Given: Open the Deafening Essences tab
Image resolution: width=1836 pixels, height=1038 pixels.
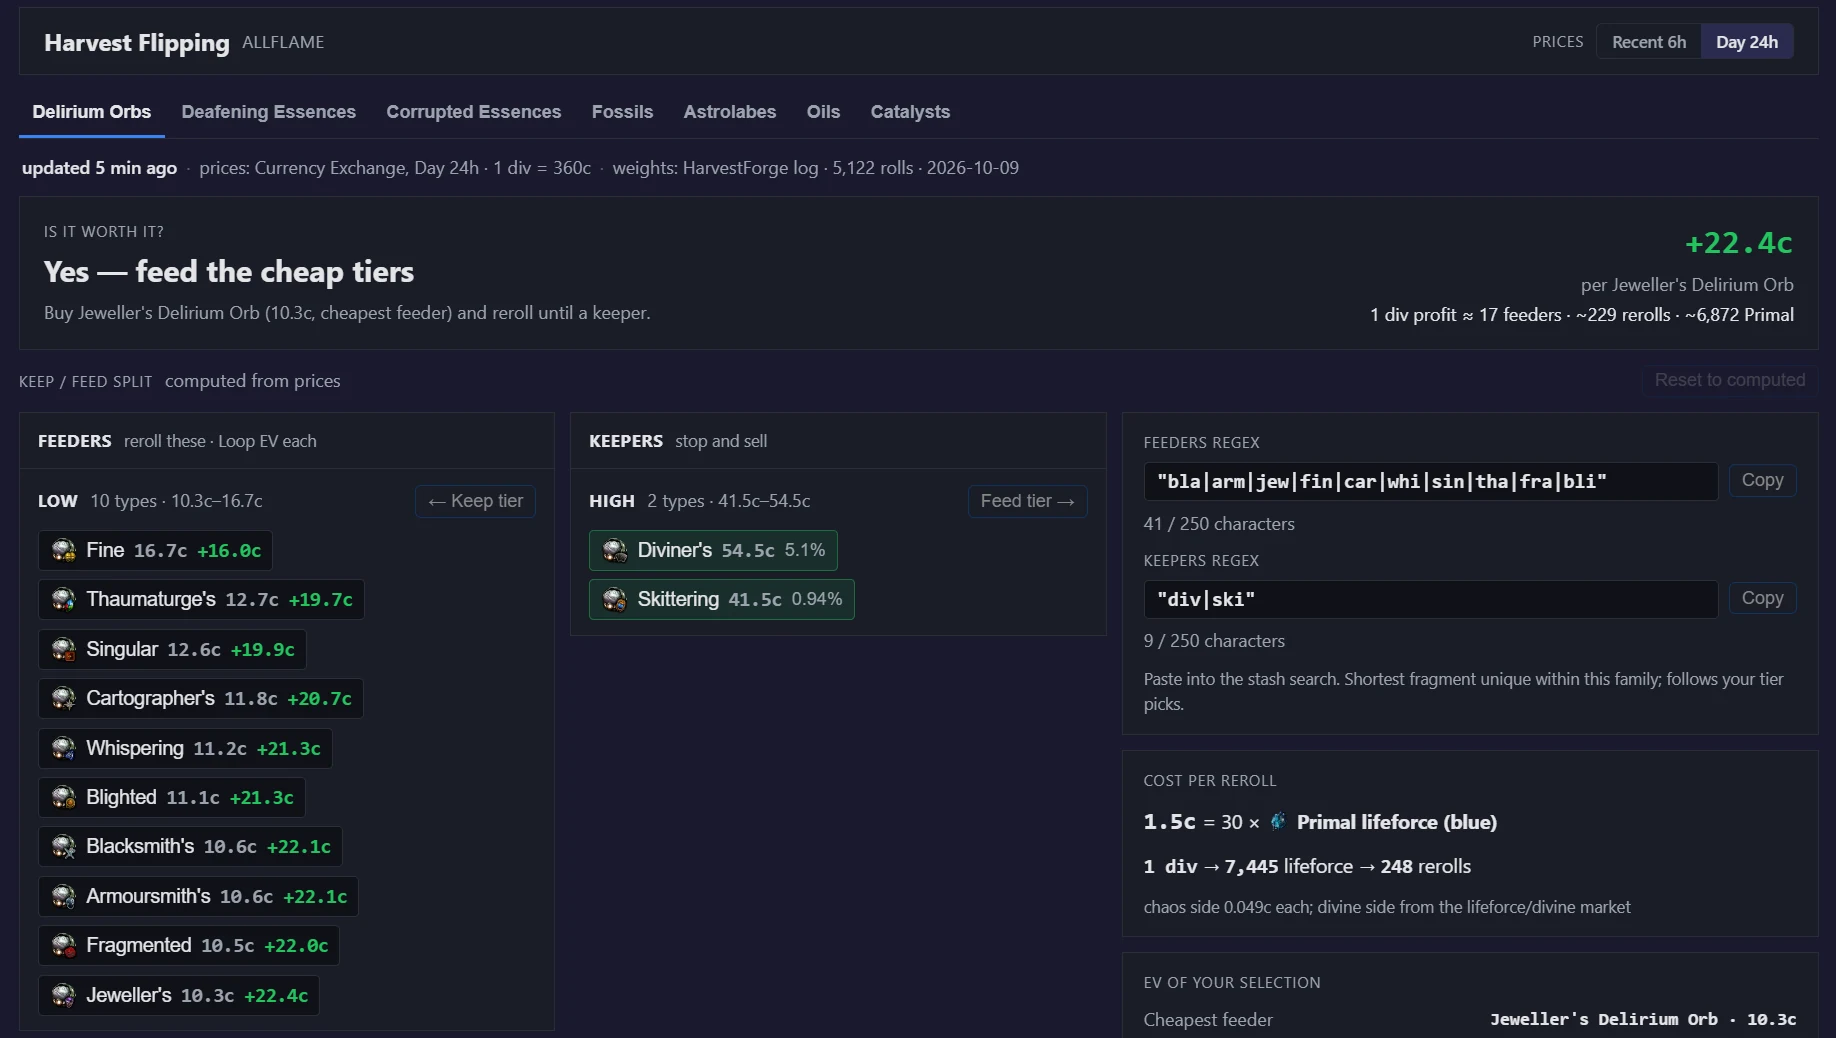Looking at the screenshot, I should point(269,112).
